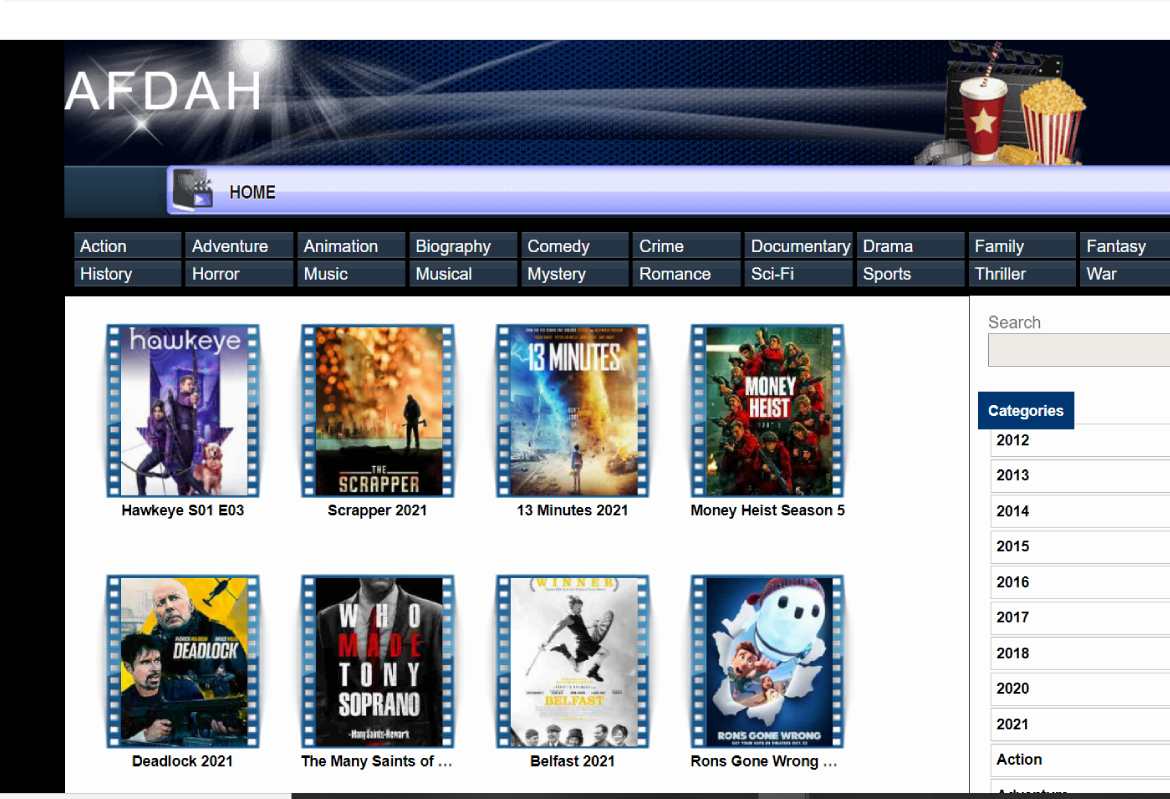The height and width of the screenshot is (799, 1170).
Task: Click the Categories sidebar heading
Action: tap(1026, 410)
